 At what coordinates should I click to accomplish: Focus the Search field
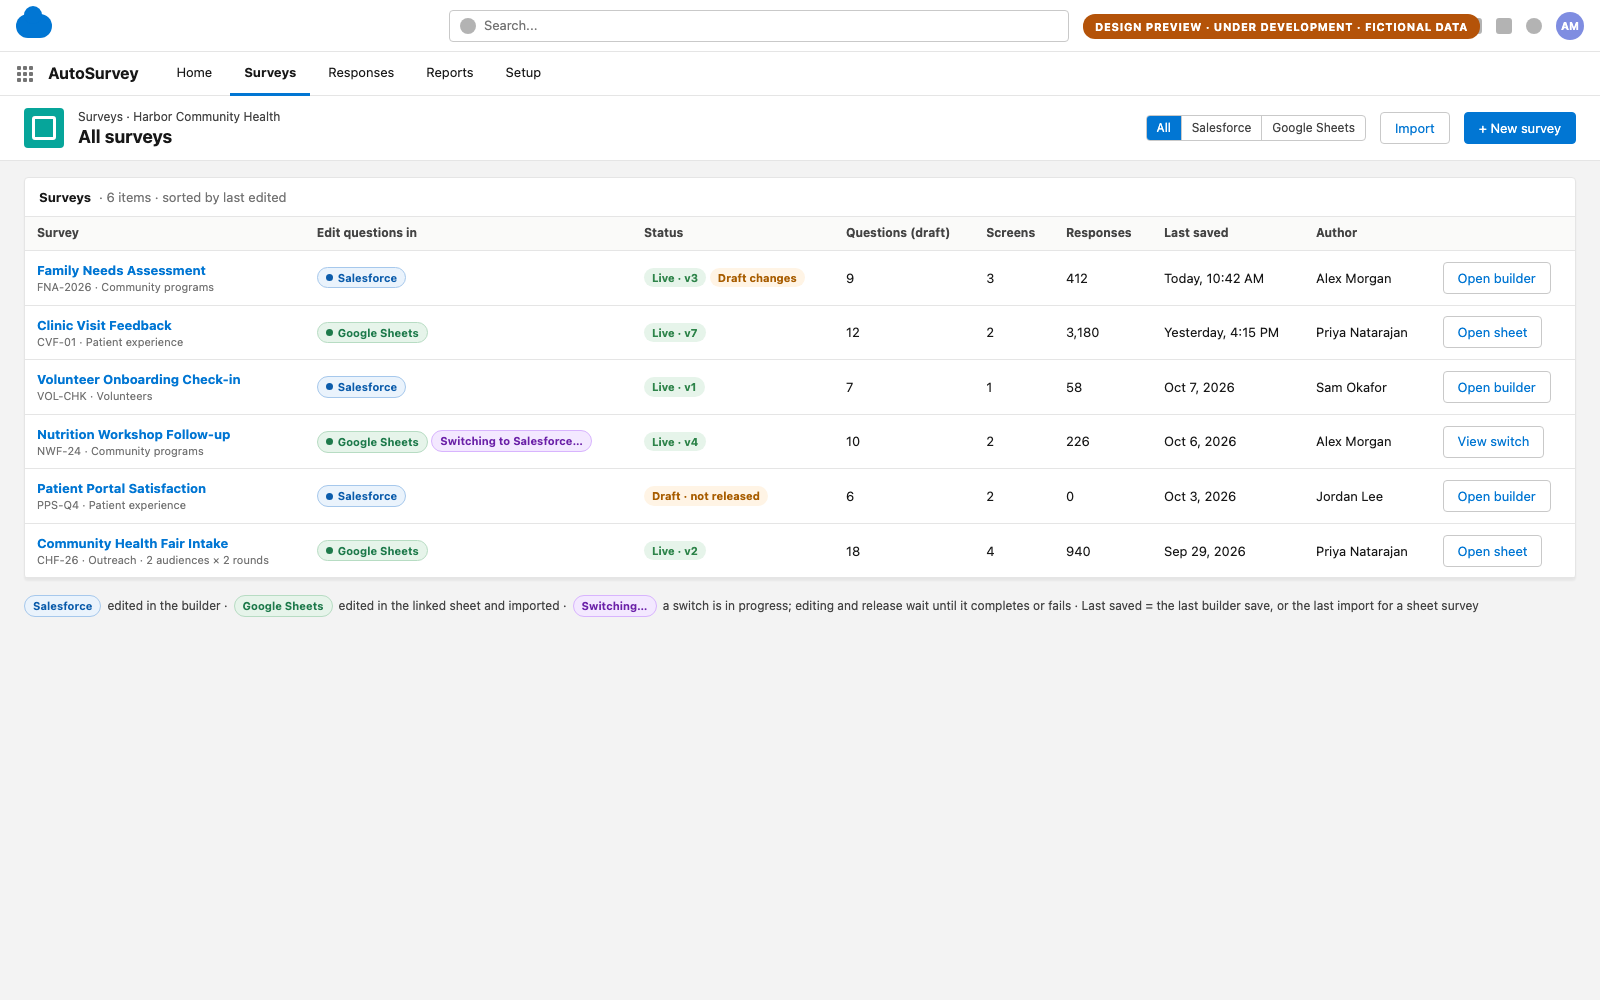(759, 26)
